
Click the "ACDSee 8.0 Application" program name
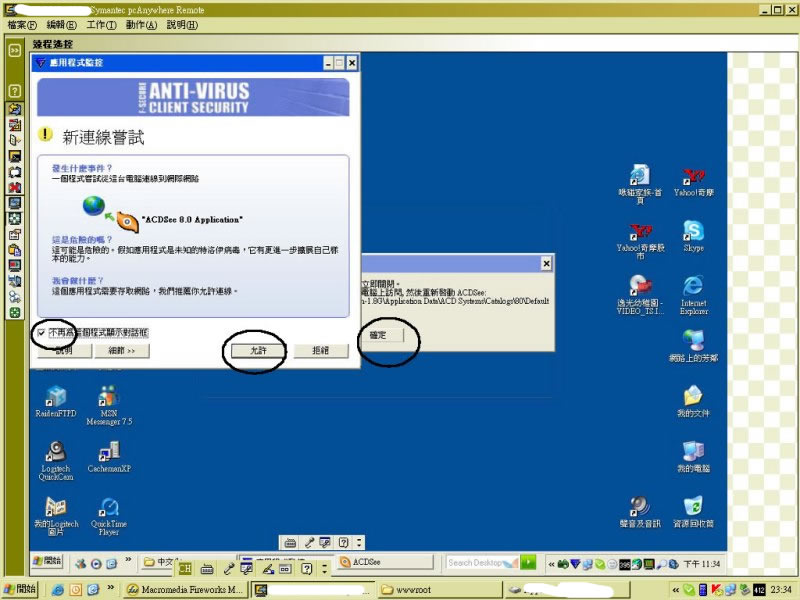coord(192,219)
